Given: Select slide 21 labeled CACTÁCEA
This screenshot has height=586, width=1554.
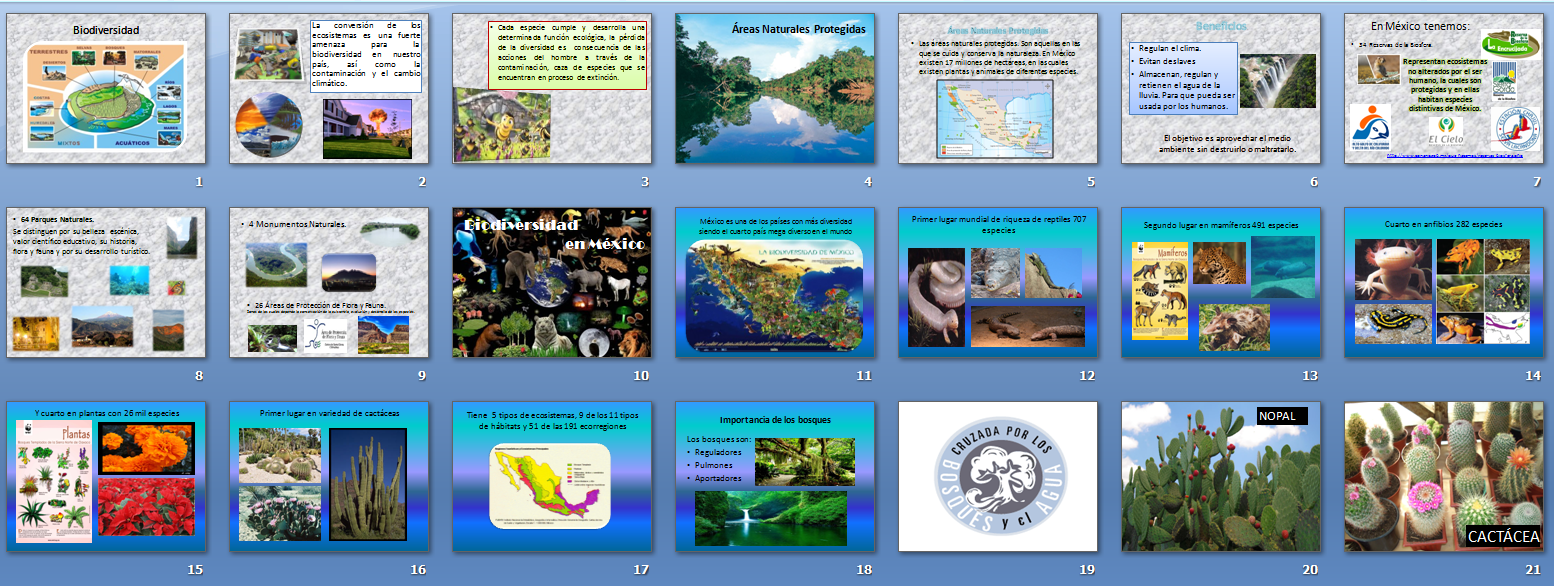Looking at the screenshot, I should tap(1444, 476).
